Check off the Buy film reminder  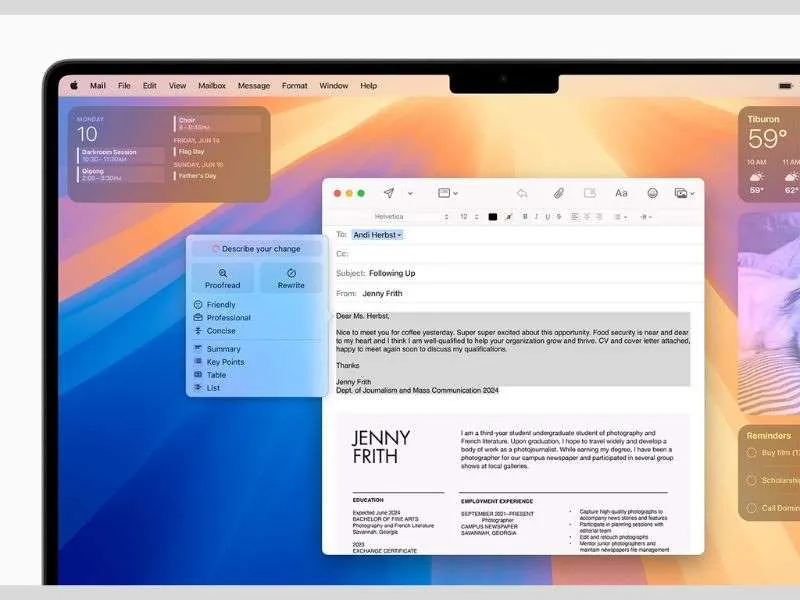[x=752, y=453]
